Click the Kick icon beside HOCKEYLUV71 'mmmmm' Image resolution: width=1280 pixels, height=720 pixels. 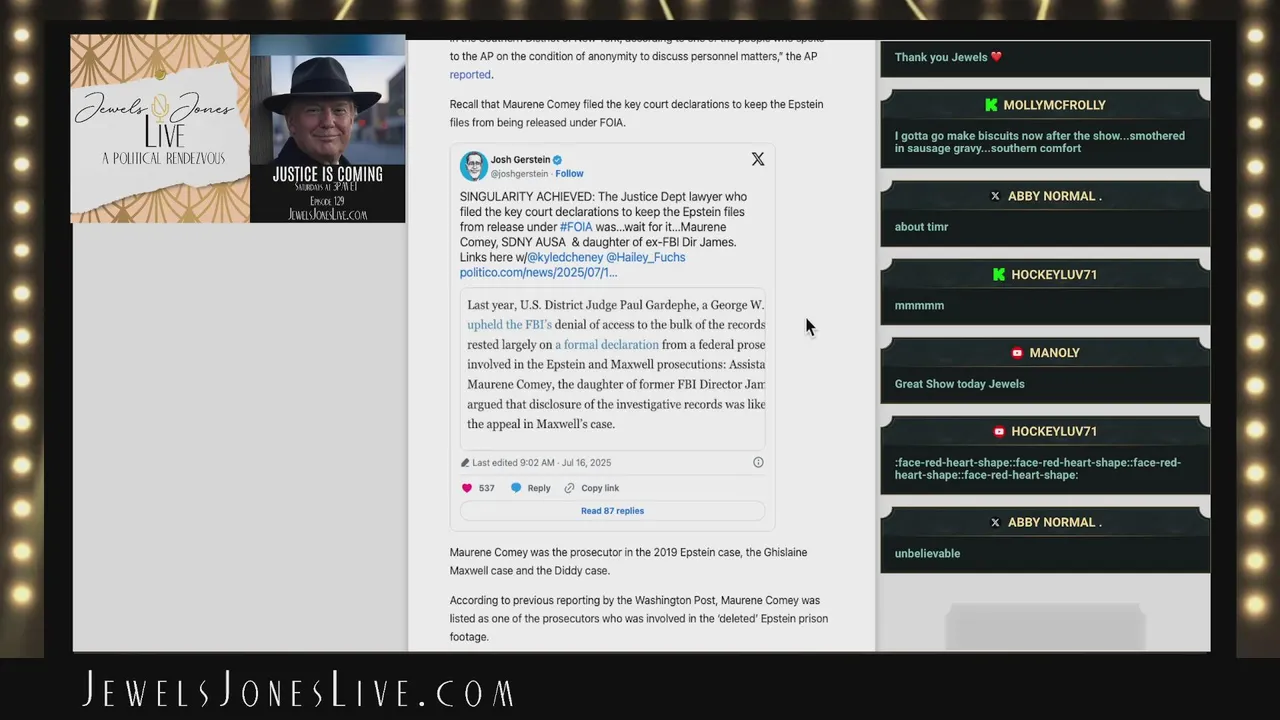998,274
